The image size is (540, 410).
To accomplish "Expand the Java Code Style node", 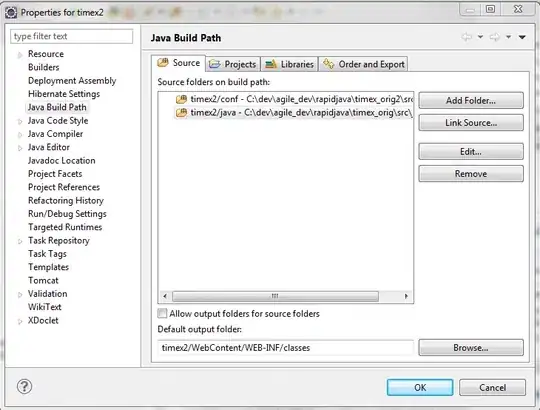I will pos(20,121).
